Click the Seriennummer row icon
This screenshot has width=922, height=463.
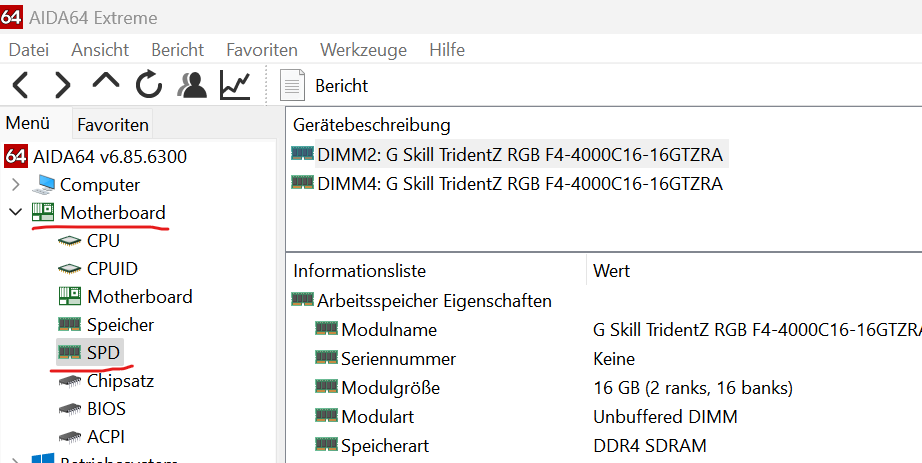coord(326,357)
